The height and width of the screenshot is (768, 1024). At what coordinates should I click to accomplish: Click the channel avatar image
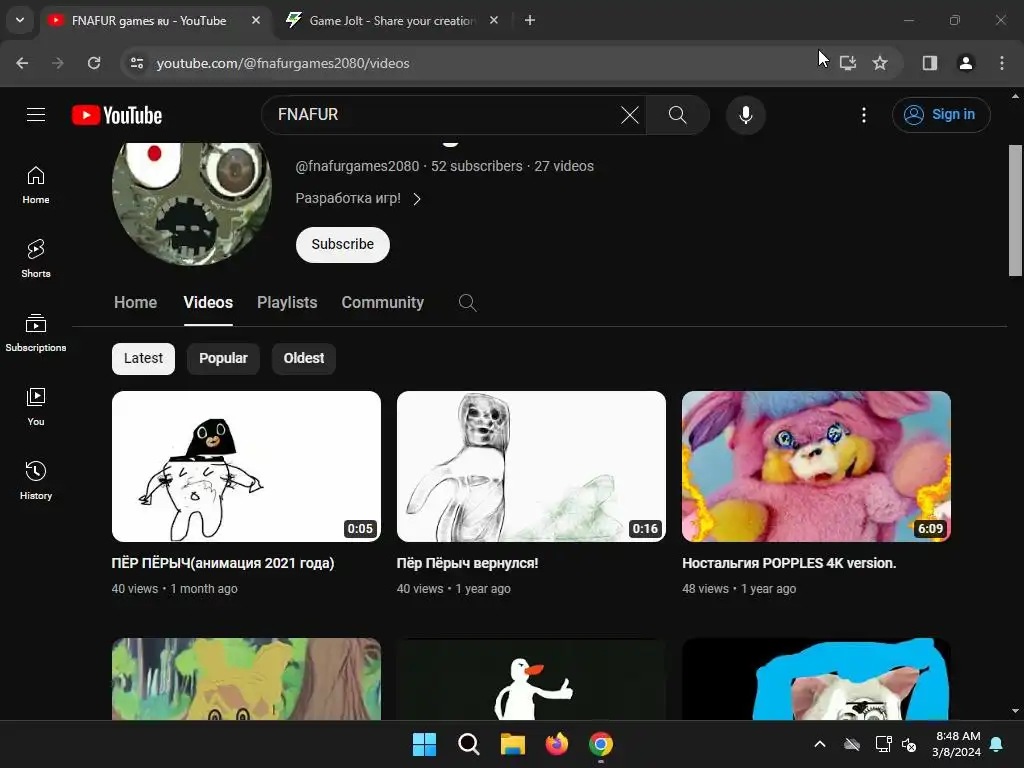(x=192, y=202)
